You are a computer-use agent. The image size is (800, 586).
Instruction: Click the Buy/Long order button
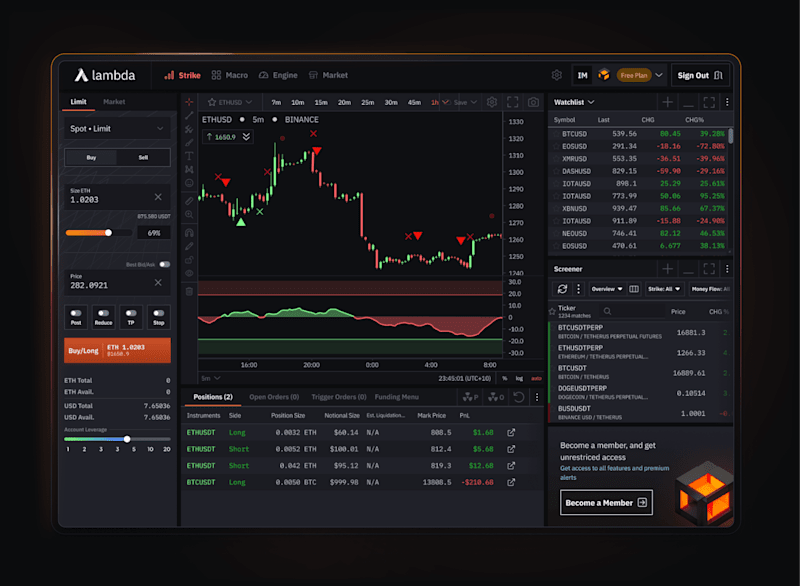[117, 350]
